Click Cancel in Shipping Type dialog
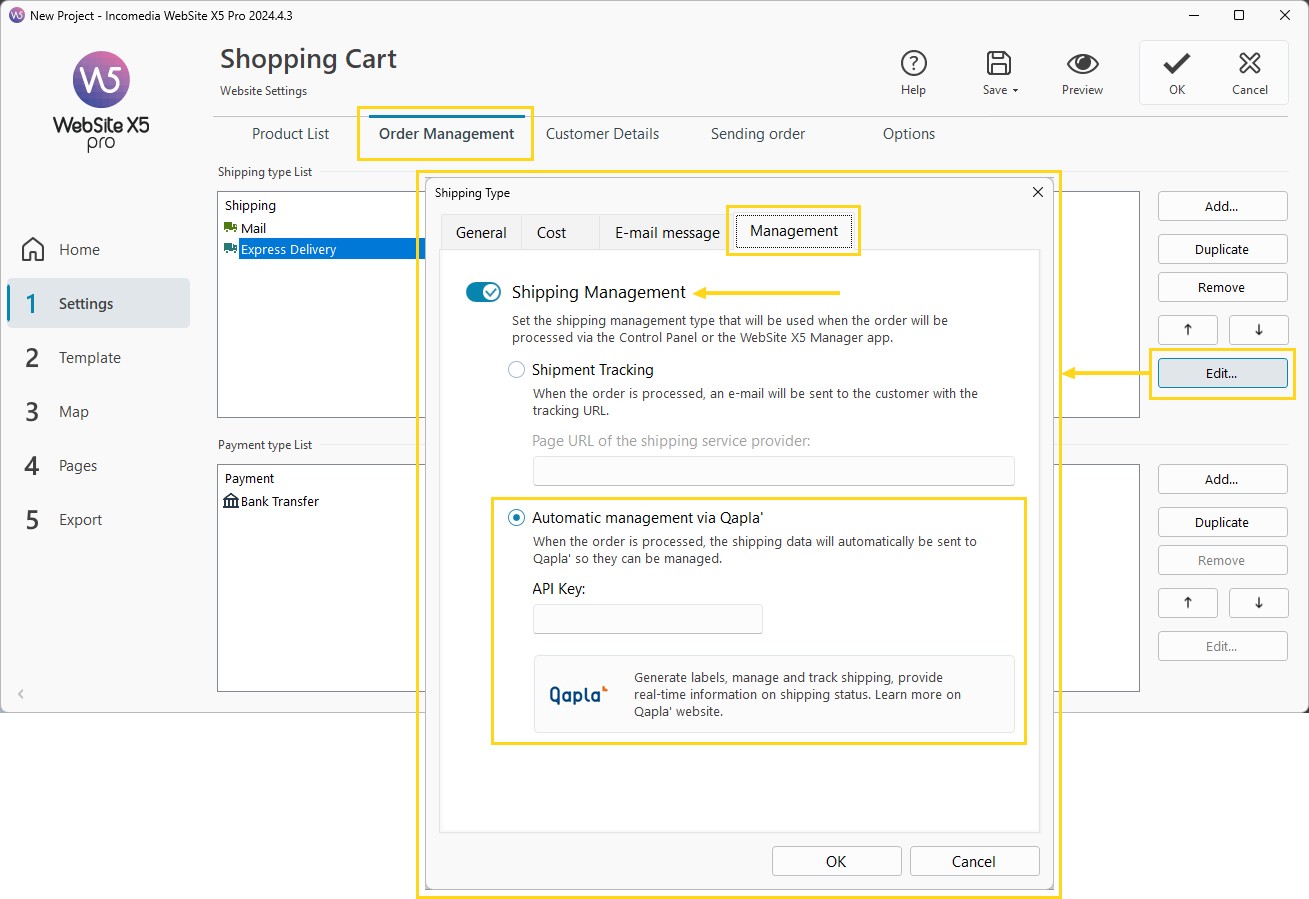This screenshot has width=1309, height=899. 974,861
